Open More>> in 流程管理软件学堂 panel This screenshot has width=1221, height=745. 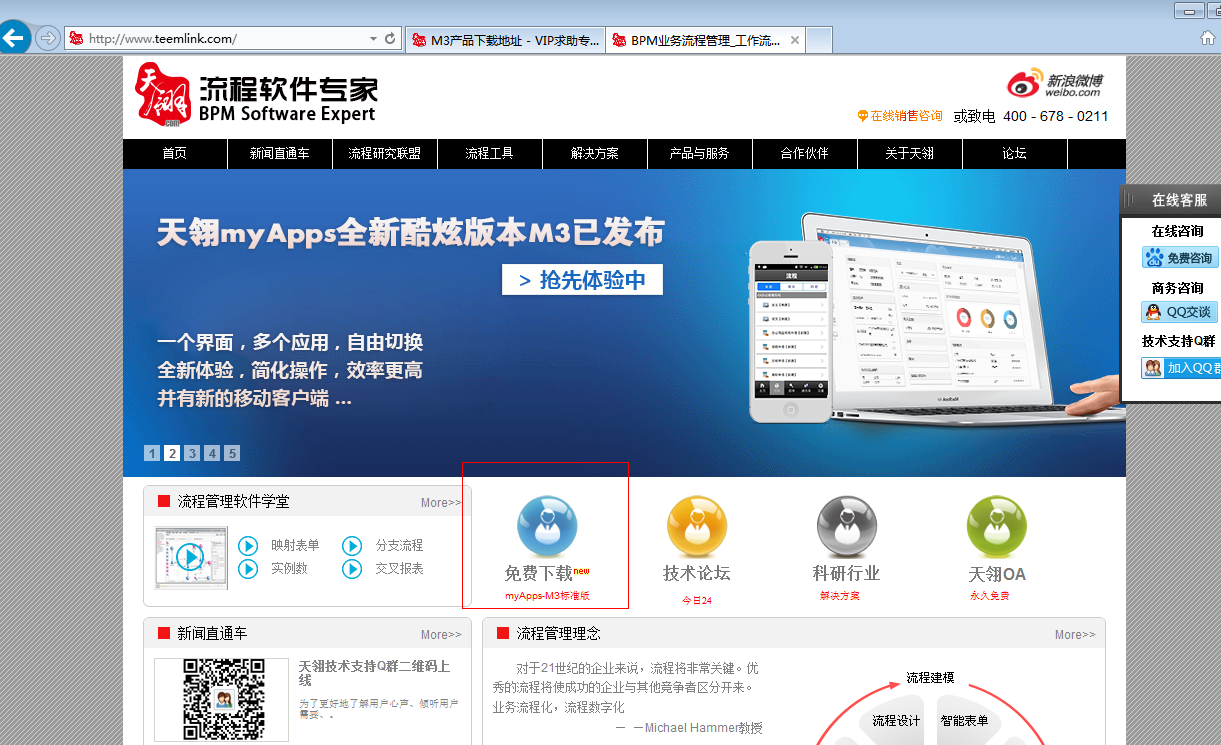(x=441, y=503)
